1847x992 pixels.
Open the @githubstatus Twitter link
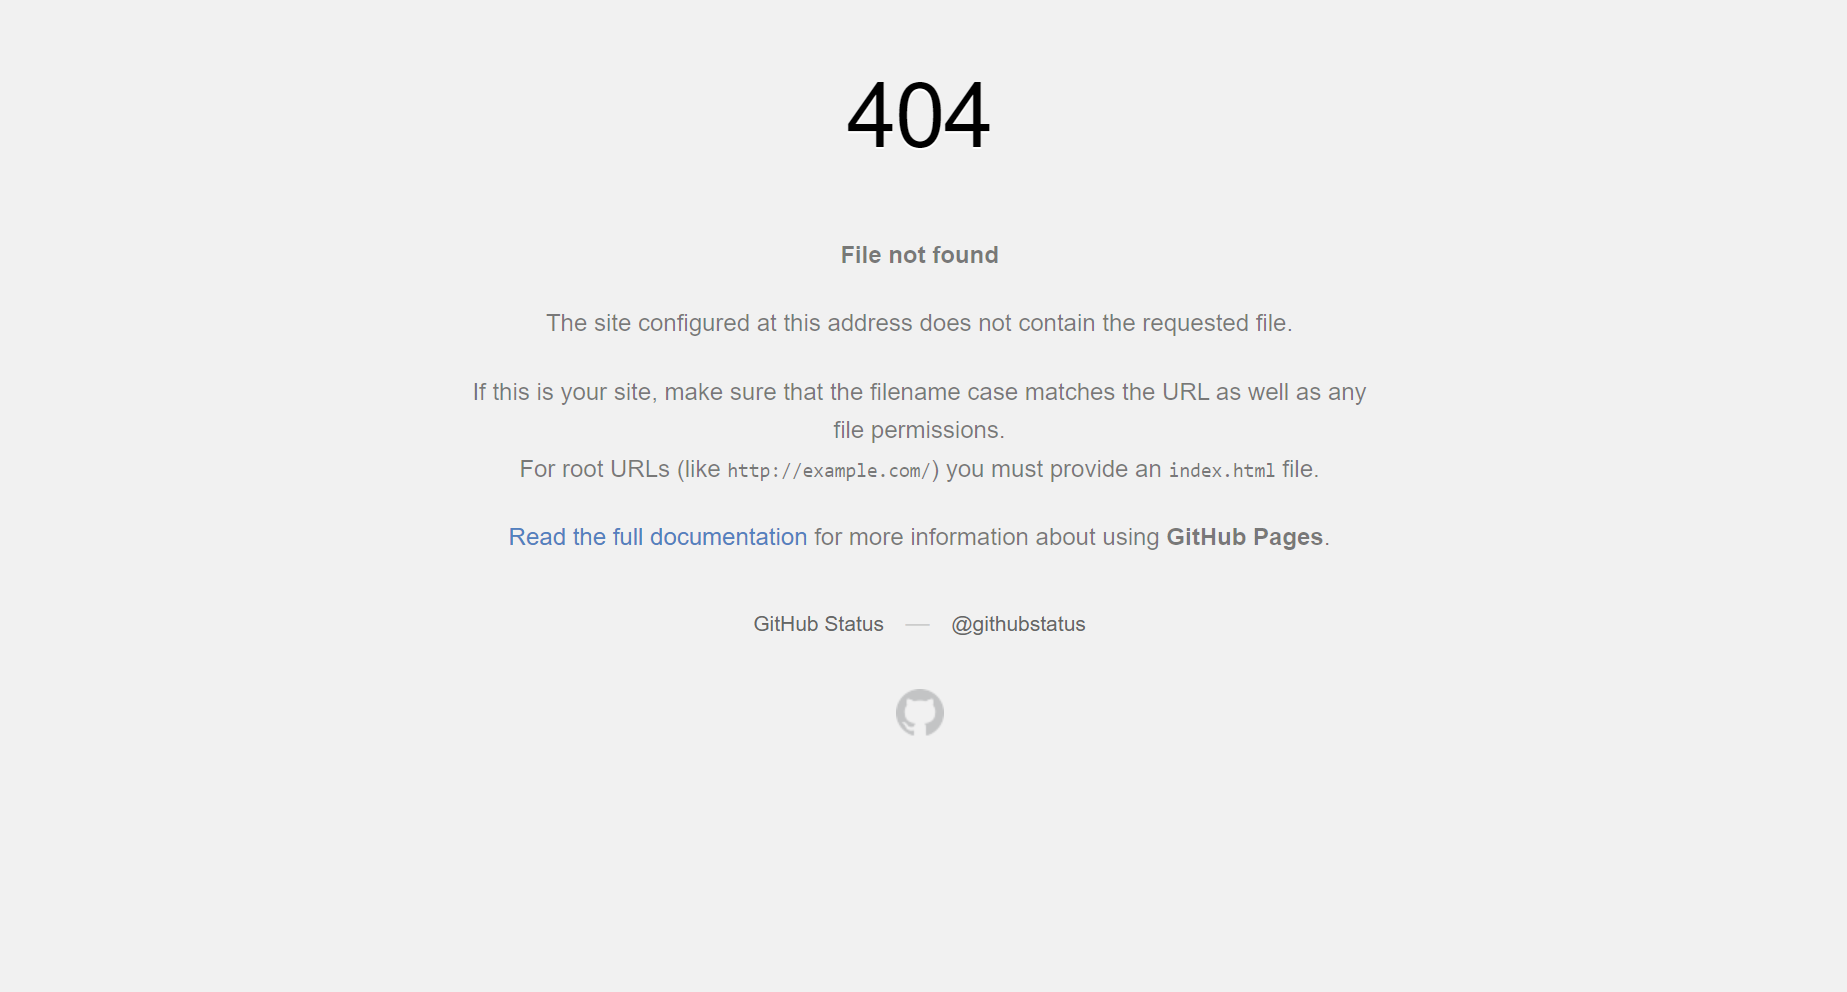coord(1018,624)
